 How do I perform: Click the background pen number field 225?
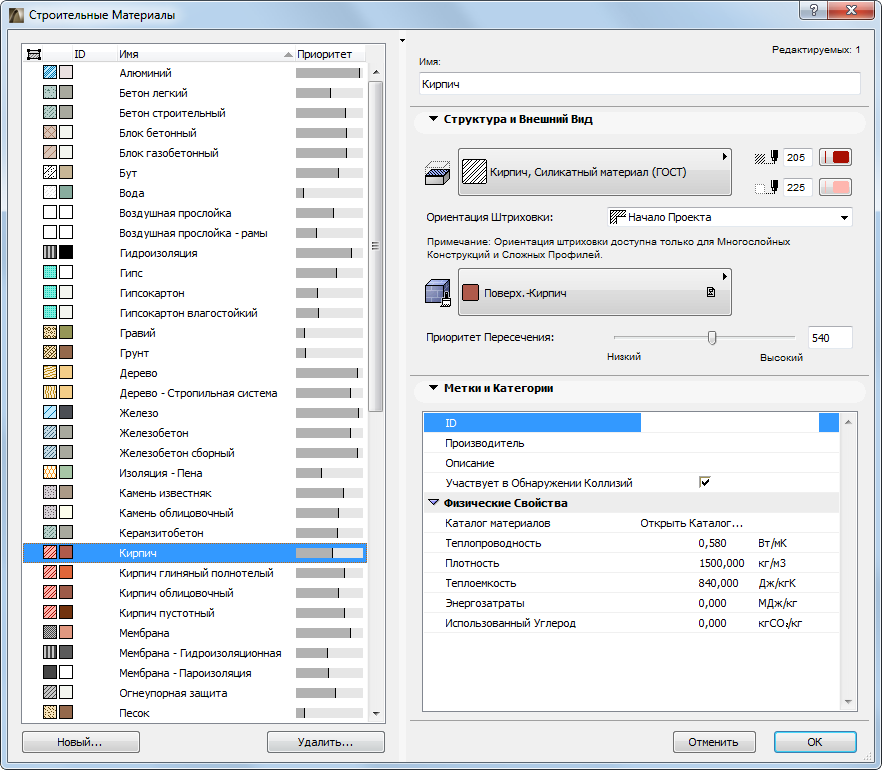tap(798, 187)
